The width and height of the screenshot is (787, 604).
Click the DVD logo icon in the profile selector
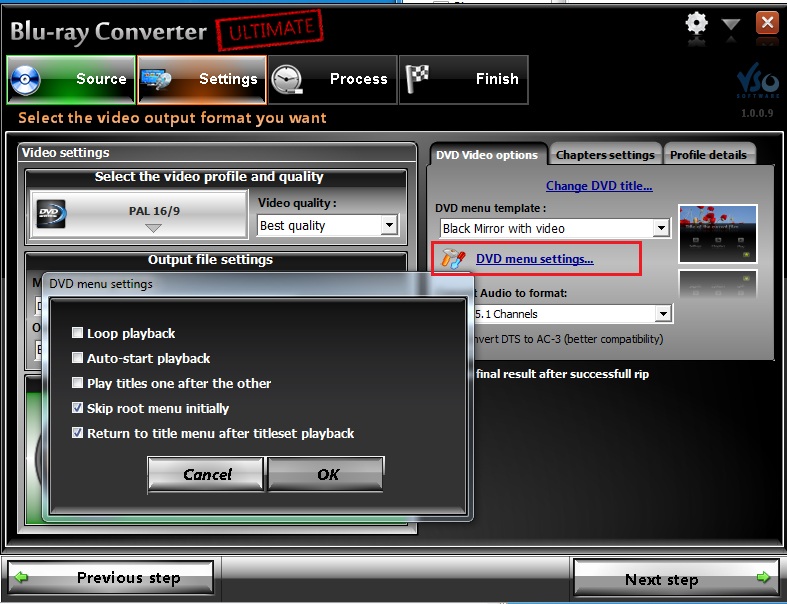pos(52,214)
